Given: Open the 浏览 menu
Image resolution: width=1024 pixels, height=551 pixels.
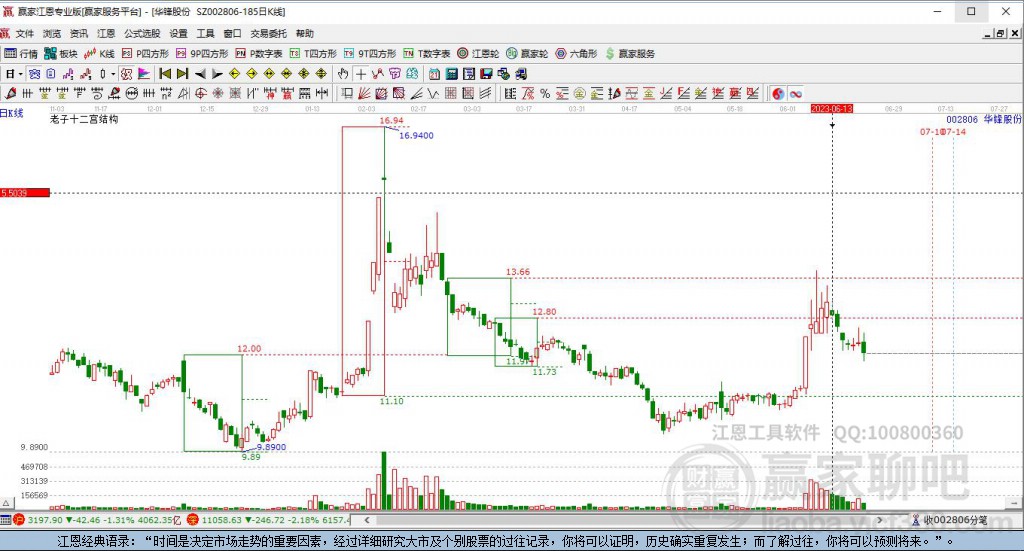Looking at the screenshot, I should click(52, 33).
